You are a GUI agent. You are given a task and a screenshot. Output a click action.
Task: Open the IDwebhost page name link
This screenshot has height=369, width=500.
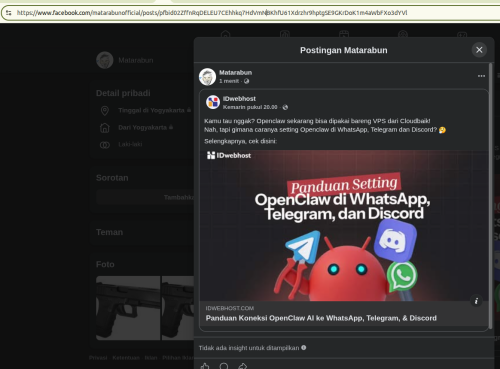239,99
